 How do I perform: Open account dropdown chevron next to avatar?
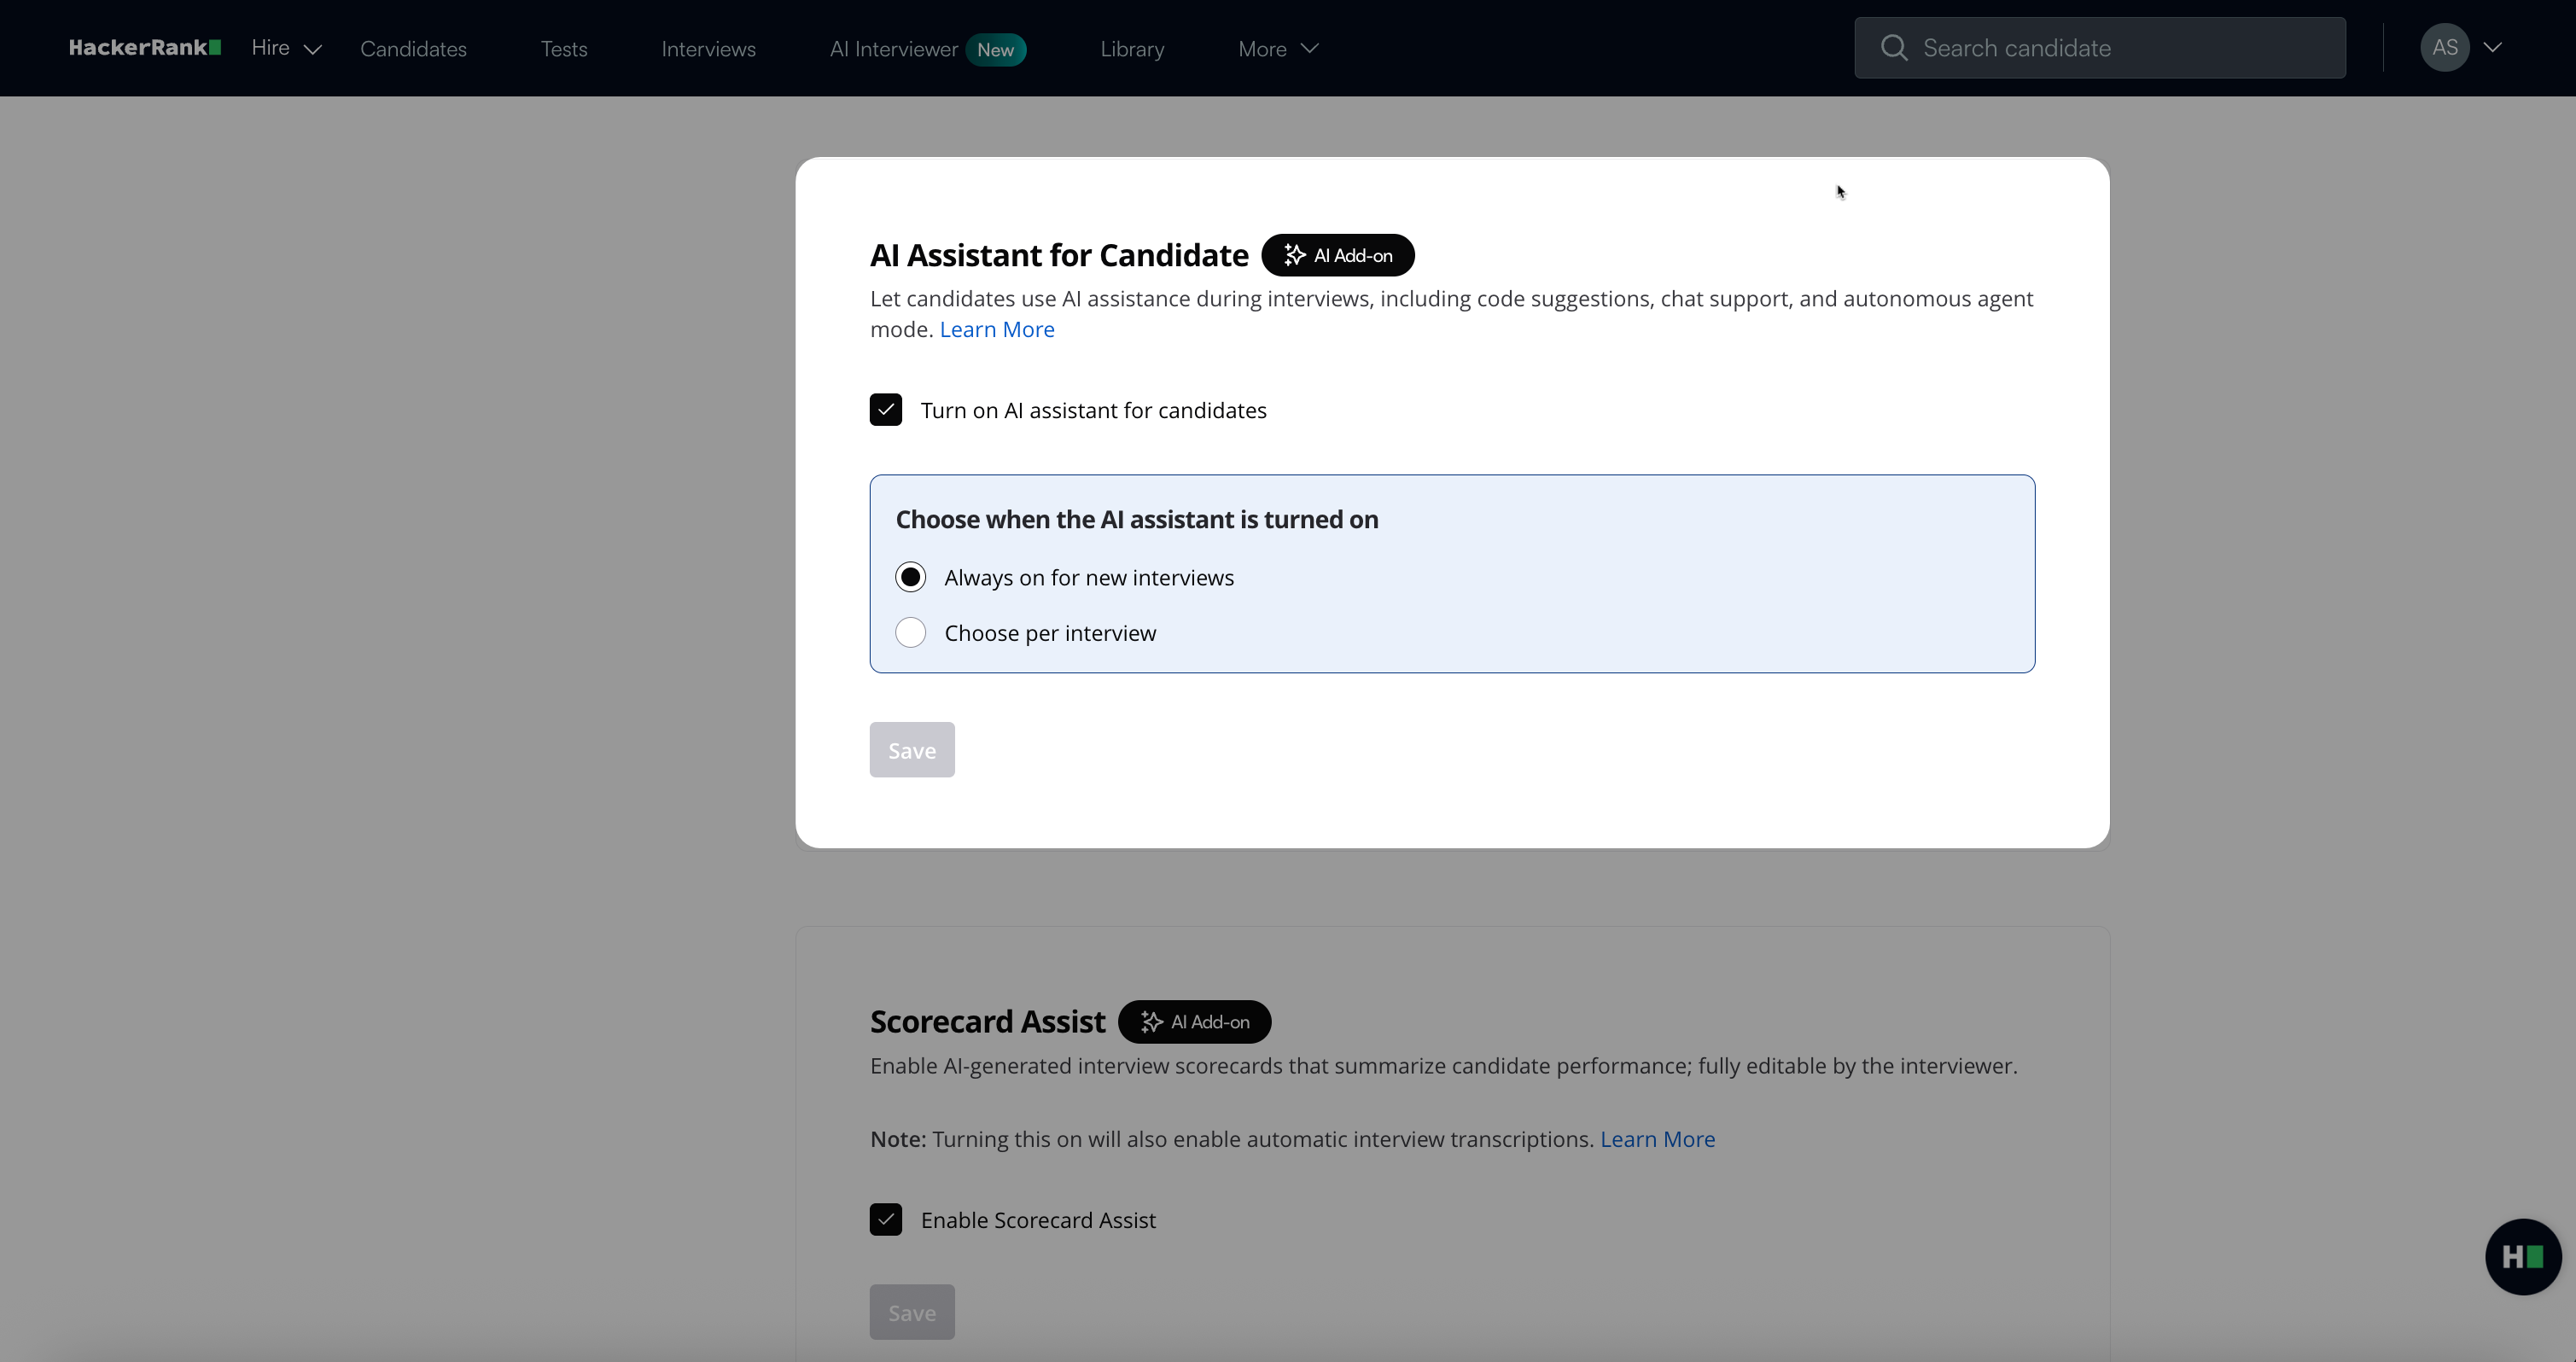point(2492,48)
